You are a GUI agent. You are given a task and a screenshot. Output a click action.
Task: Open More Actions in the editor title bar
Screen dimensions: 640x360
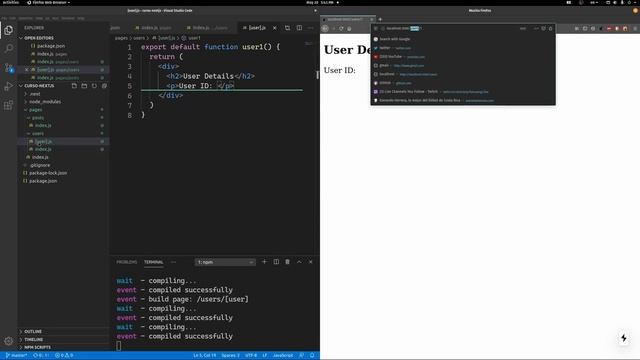tap(311, 28)
